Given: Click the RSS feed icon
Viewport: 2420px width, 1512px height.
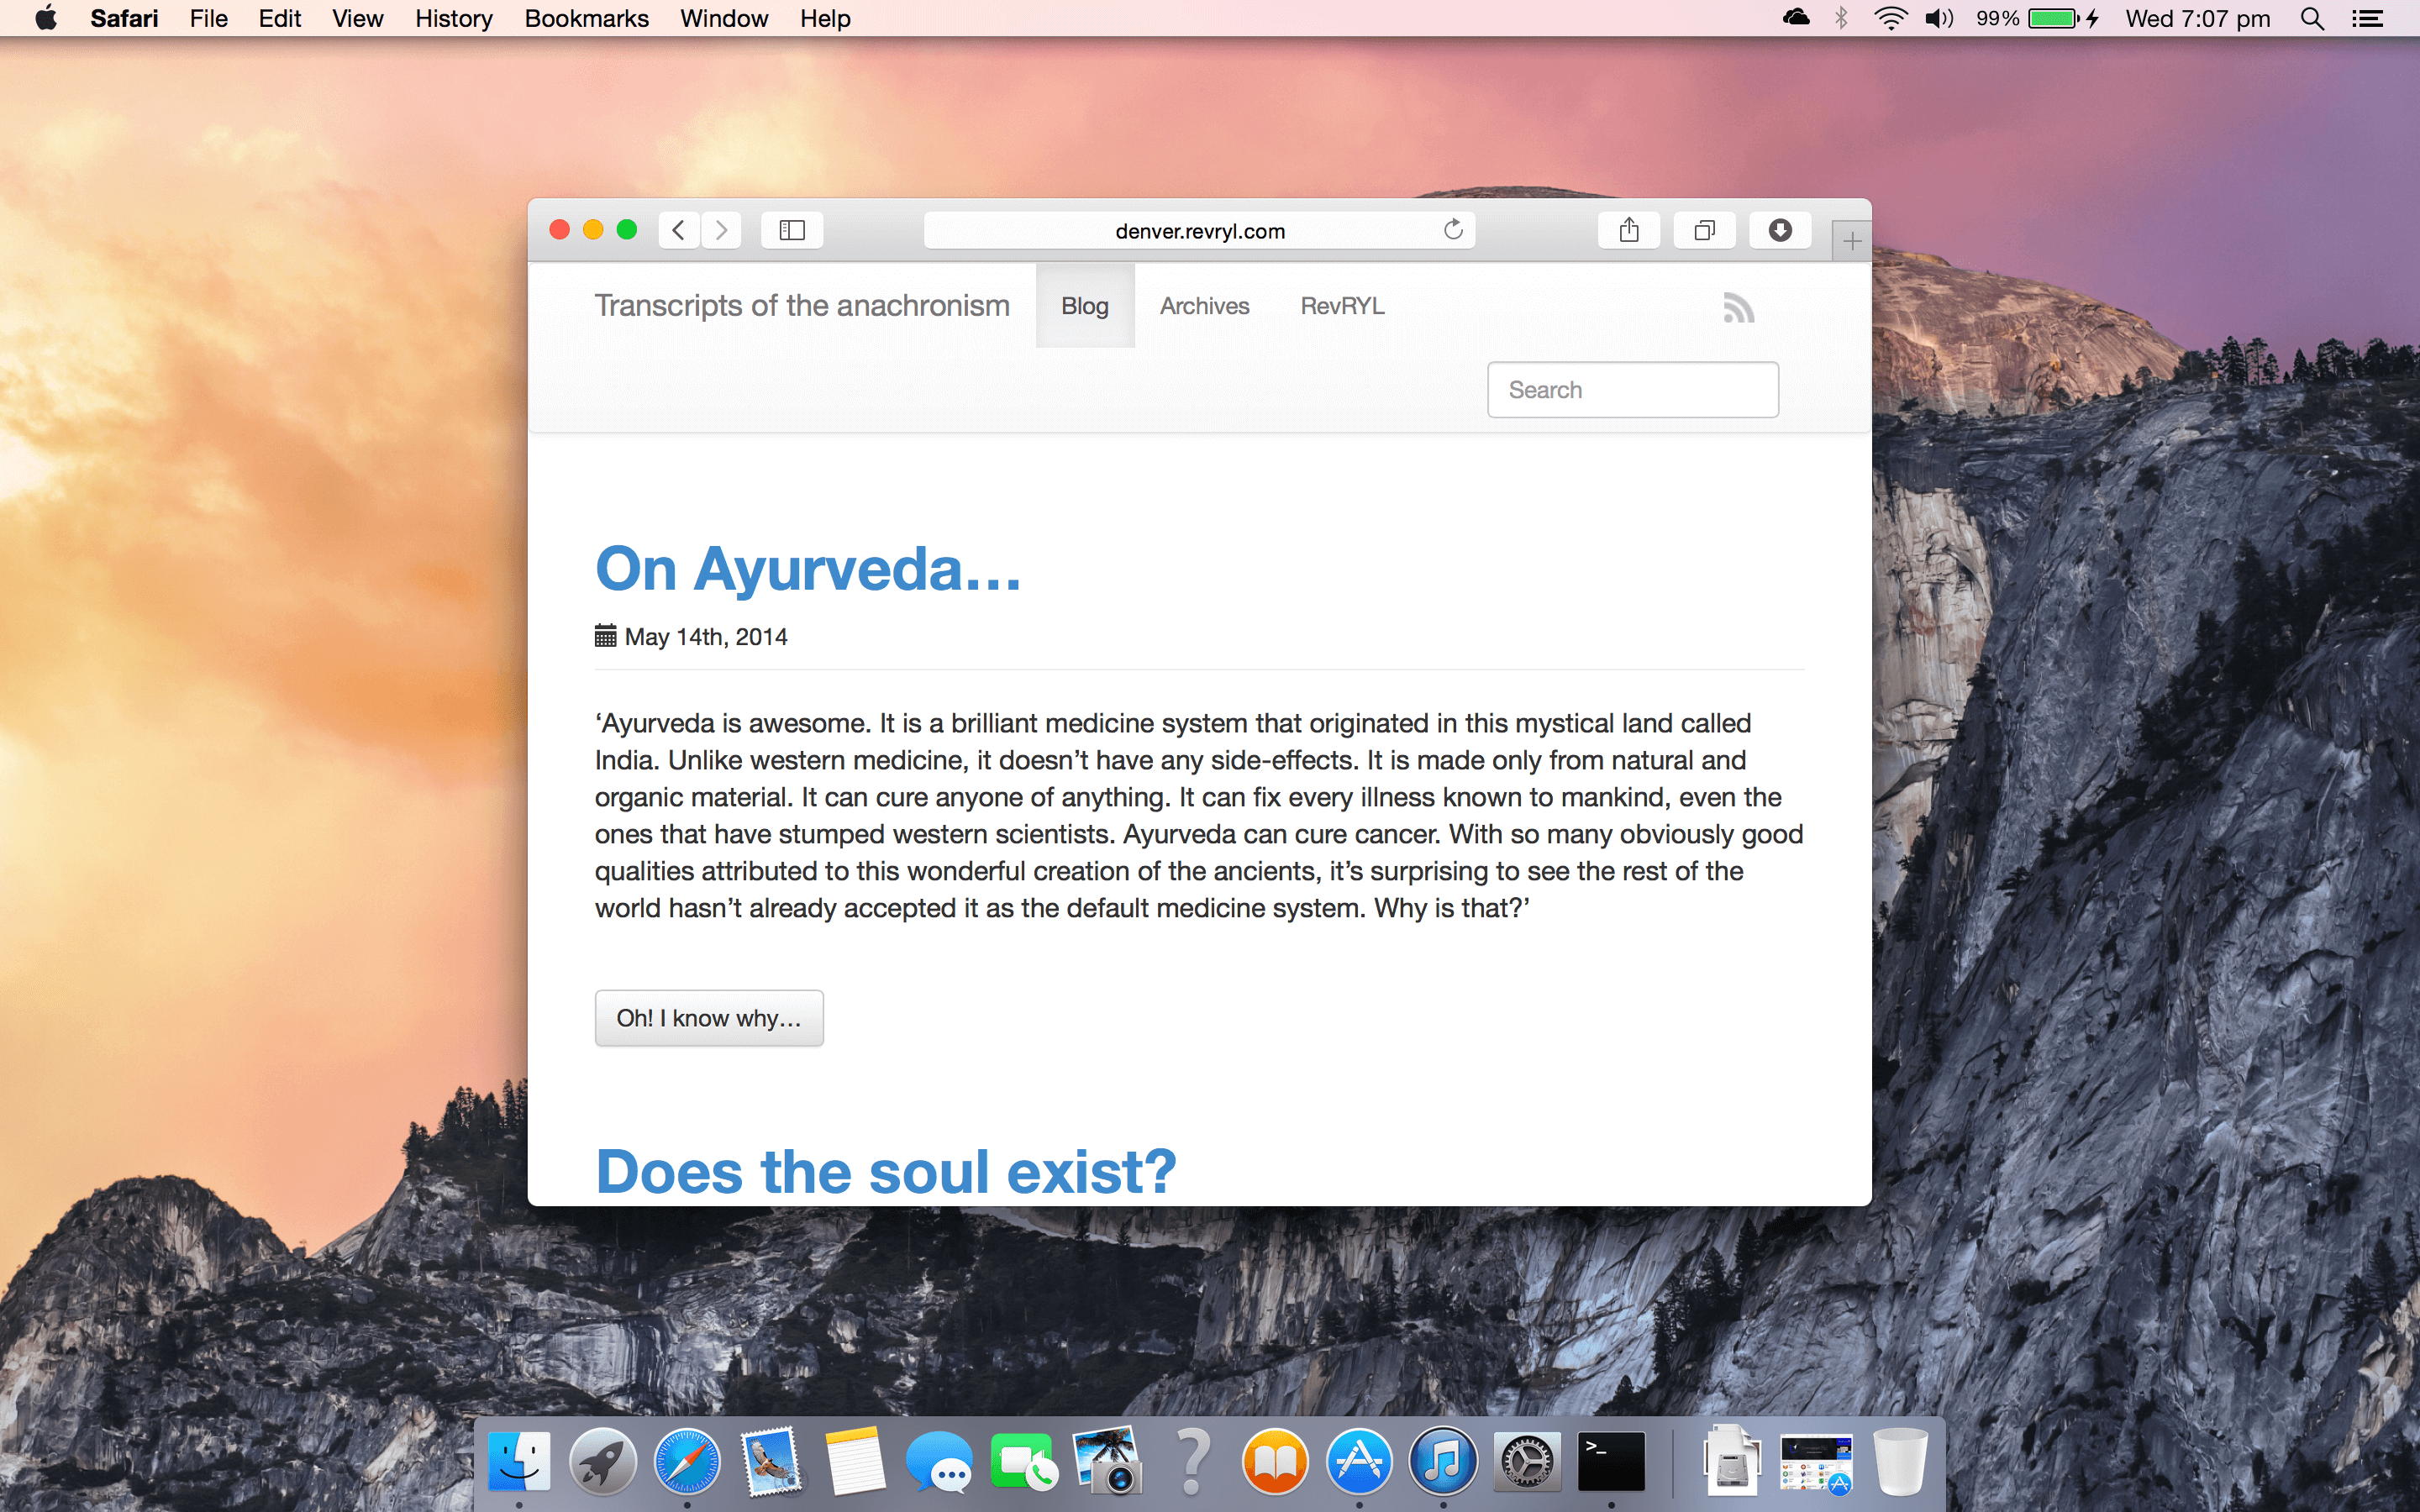Looking at the screenshot, I should (x=1739, y=308).
